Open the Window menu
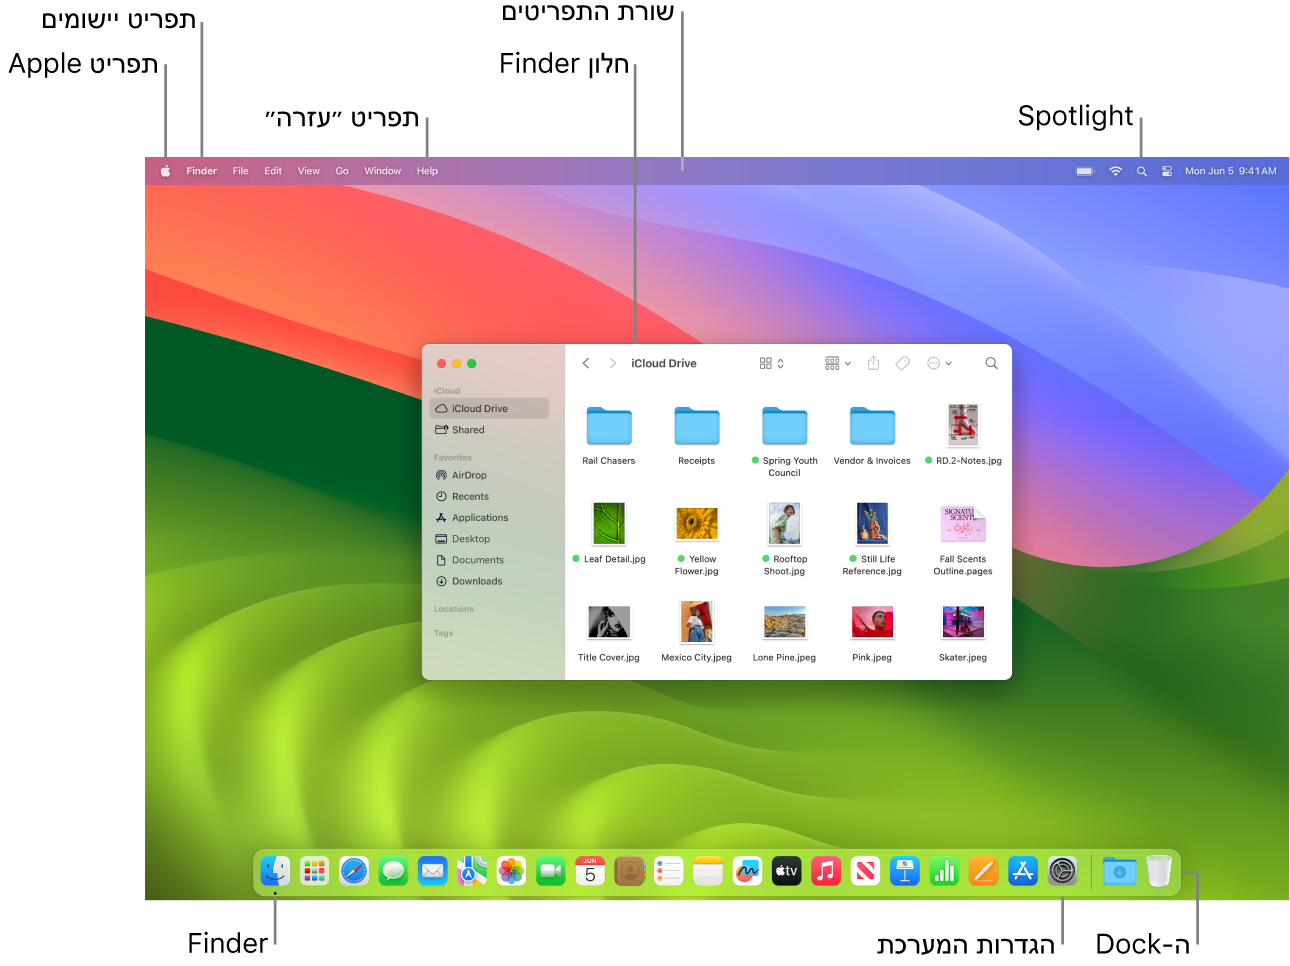 coord(382,171)
